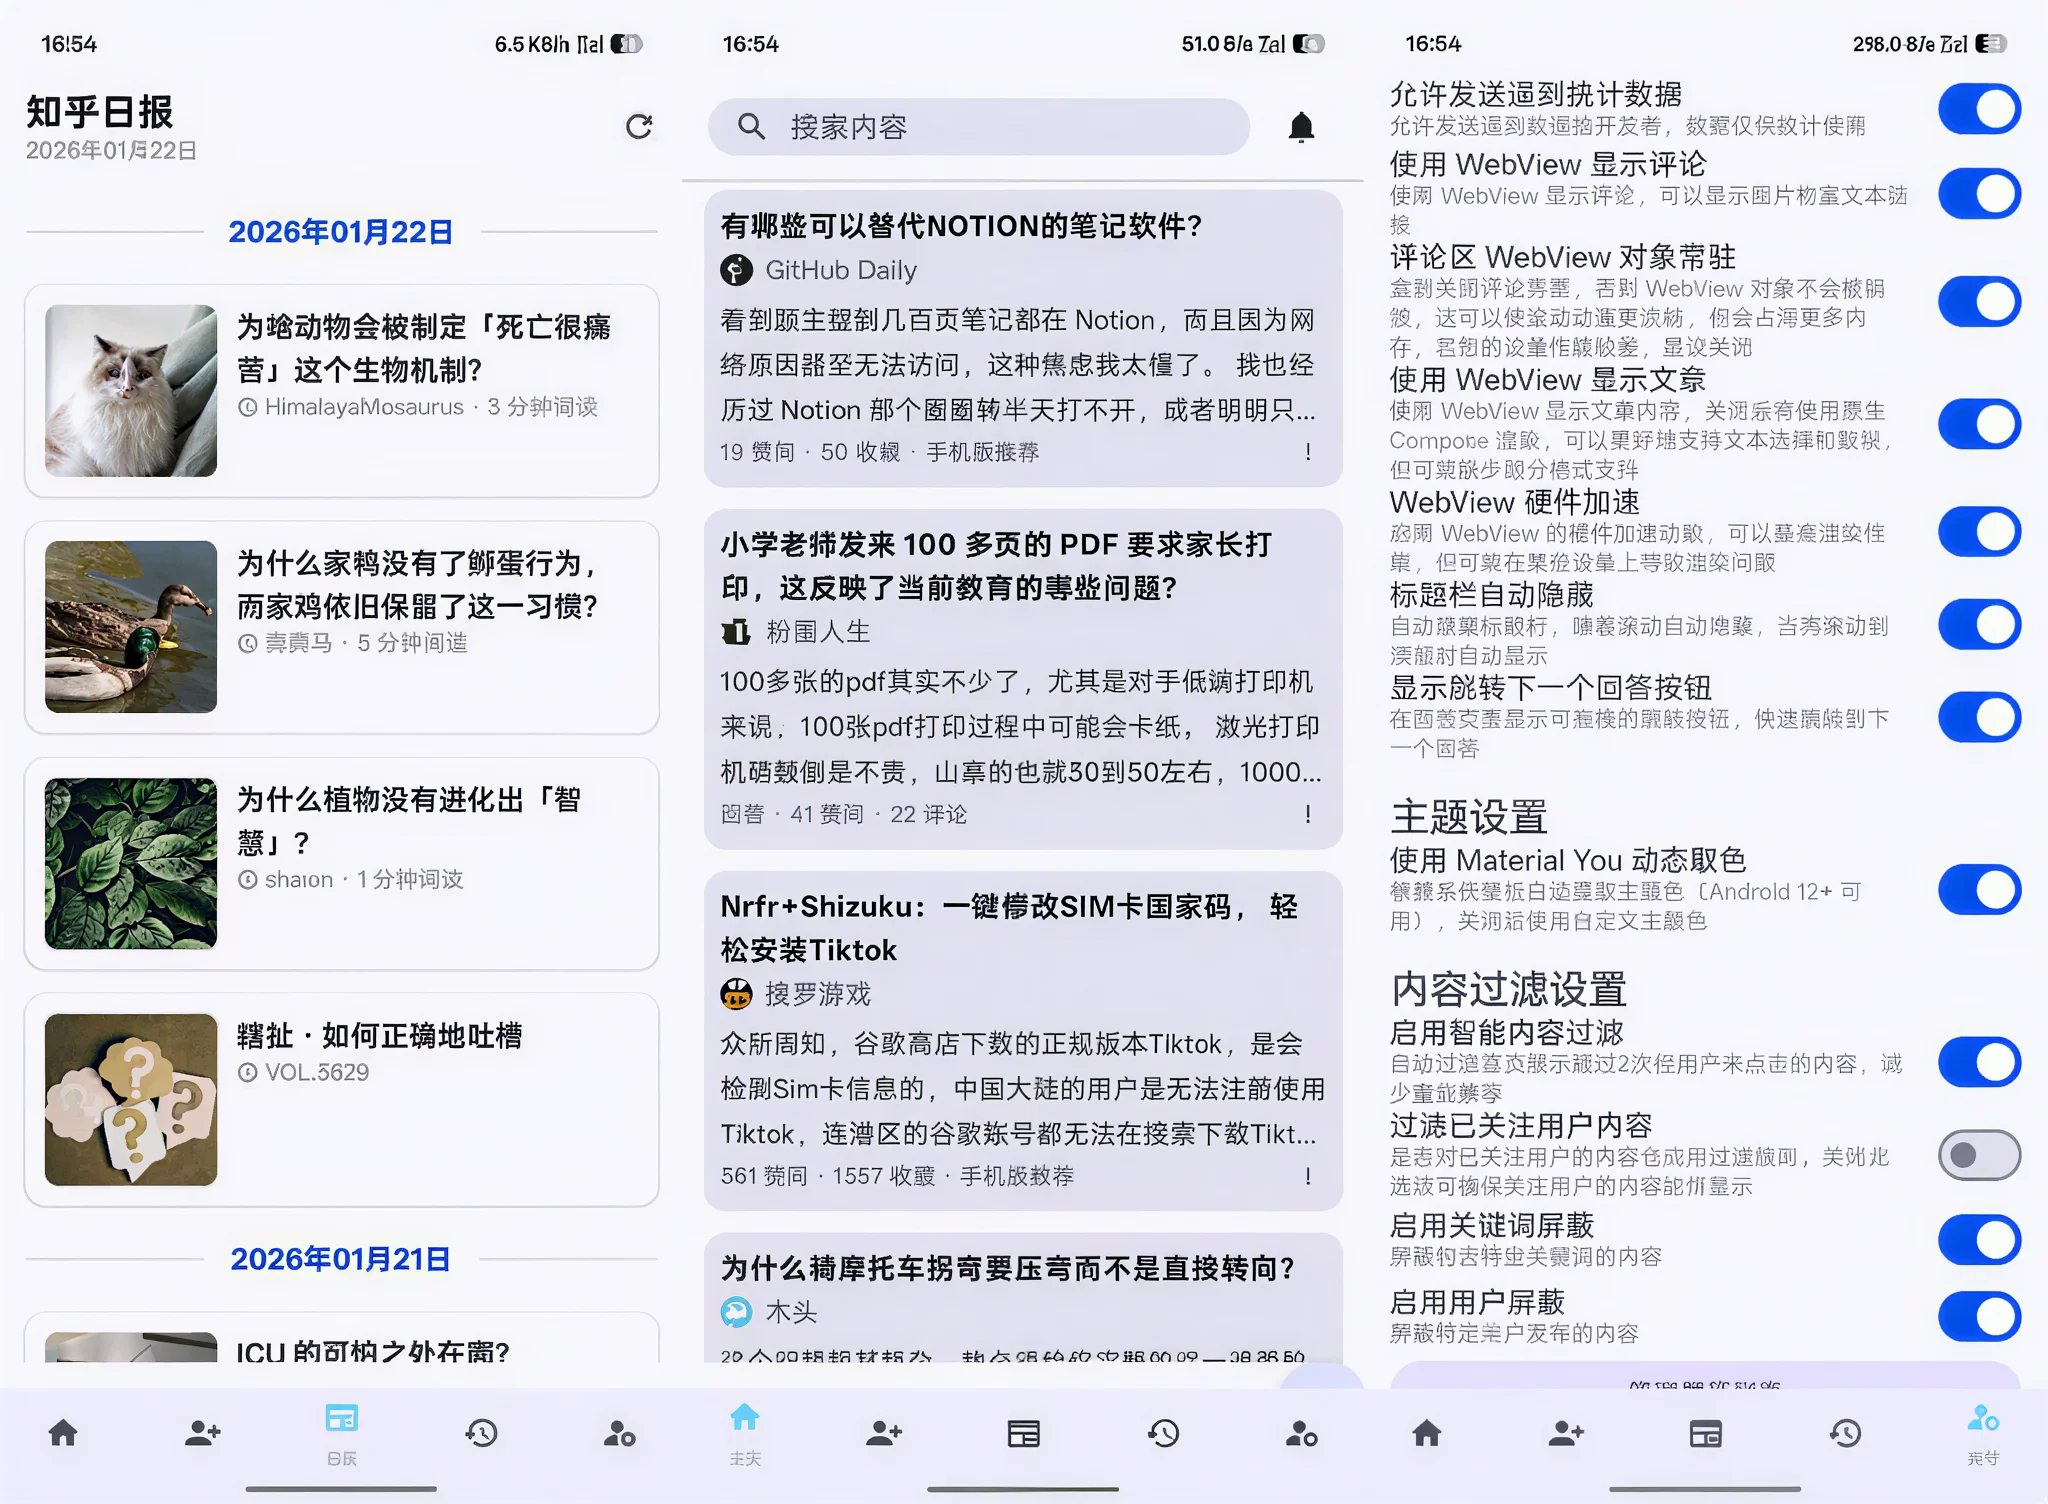The width and height of the screenshot is (2048, 1504).
Task: Turn off the 启用关键词屏蔽 toggle
Action: (x=1978, y=1240)
